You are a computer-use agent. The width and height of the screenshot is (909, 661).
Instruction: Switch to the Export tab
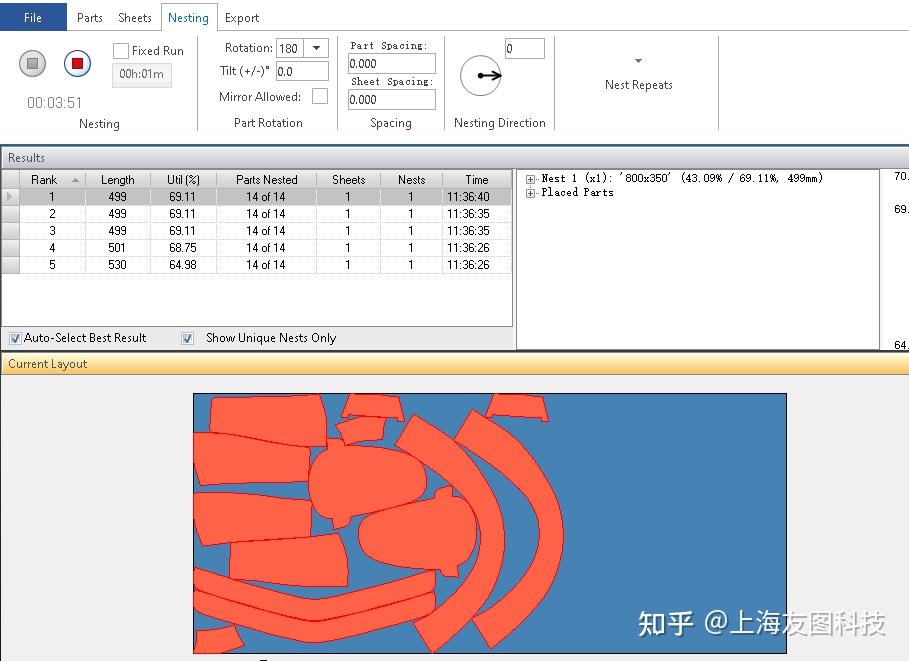[241, 17]
